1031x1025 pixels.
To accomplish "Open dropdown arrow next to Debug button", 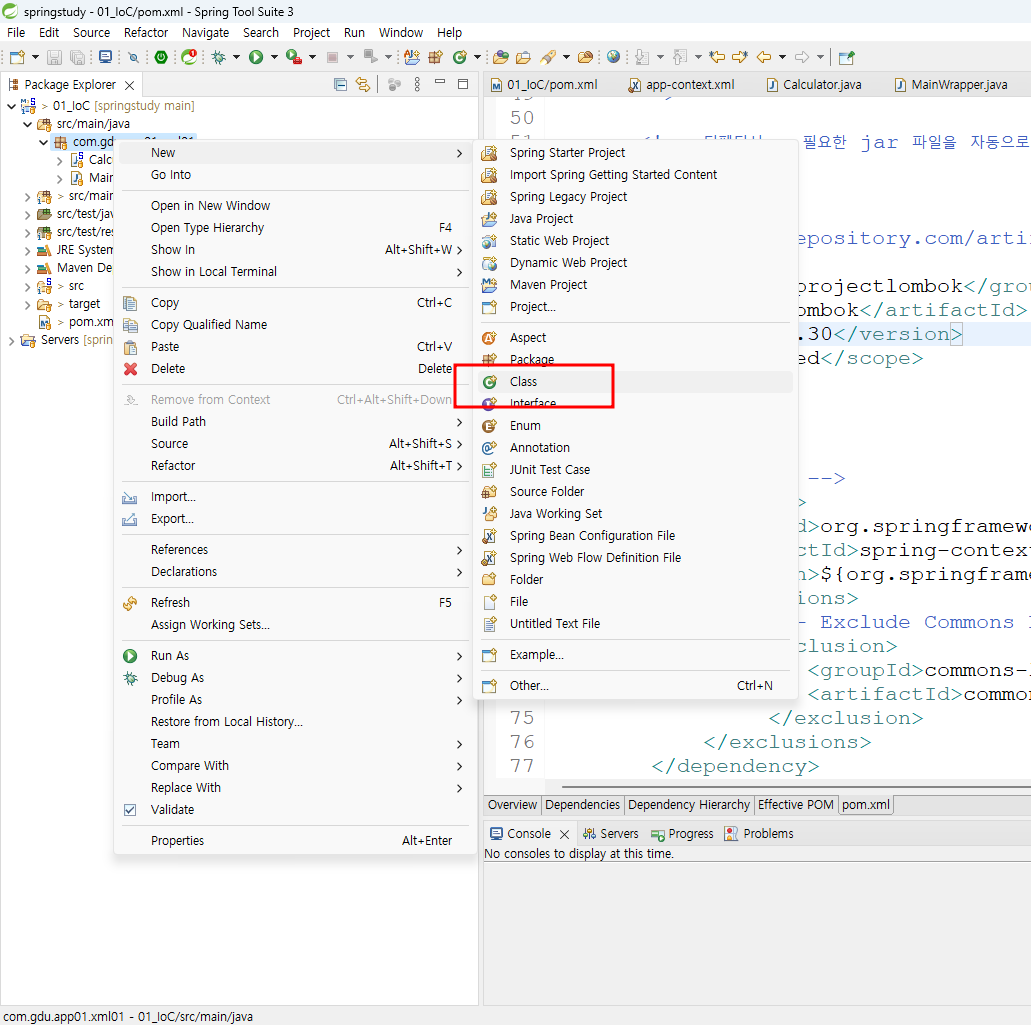I will 237,57.
